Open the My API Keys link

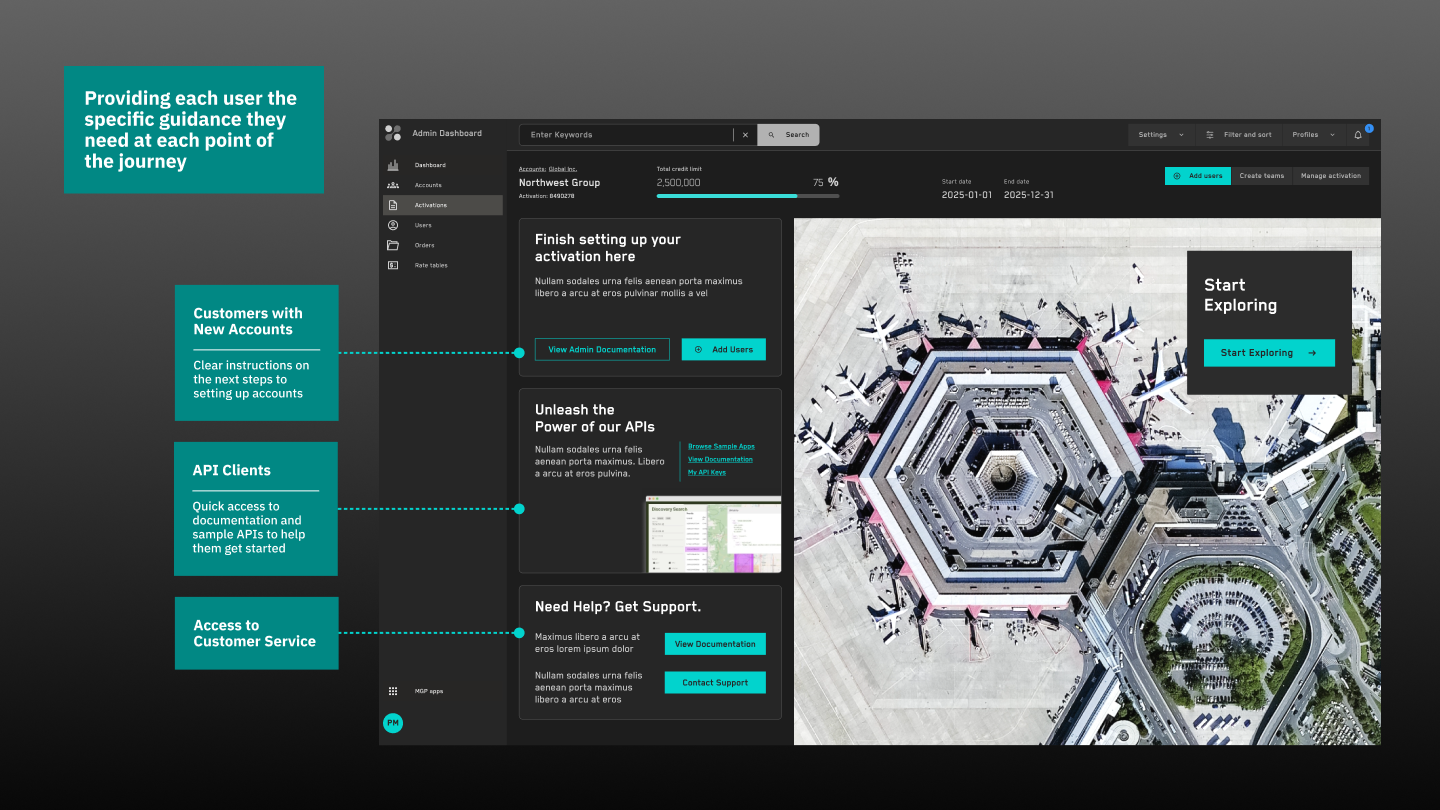707,472
